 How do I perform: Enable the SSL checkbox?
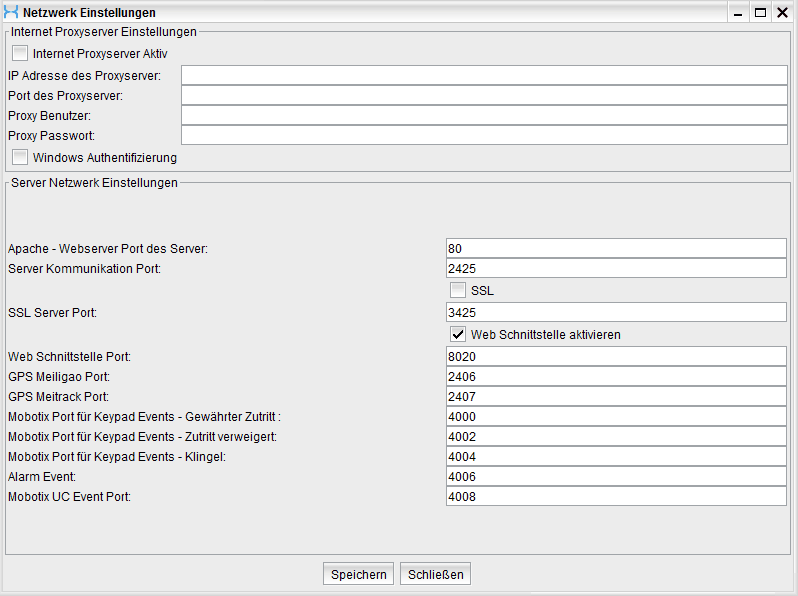458,291
